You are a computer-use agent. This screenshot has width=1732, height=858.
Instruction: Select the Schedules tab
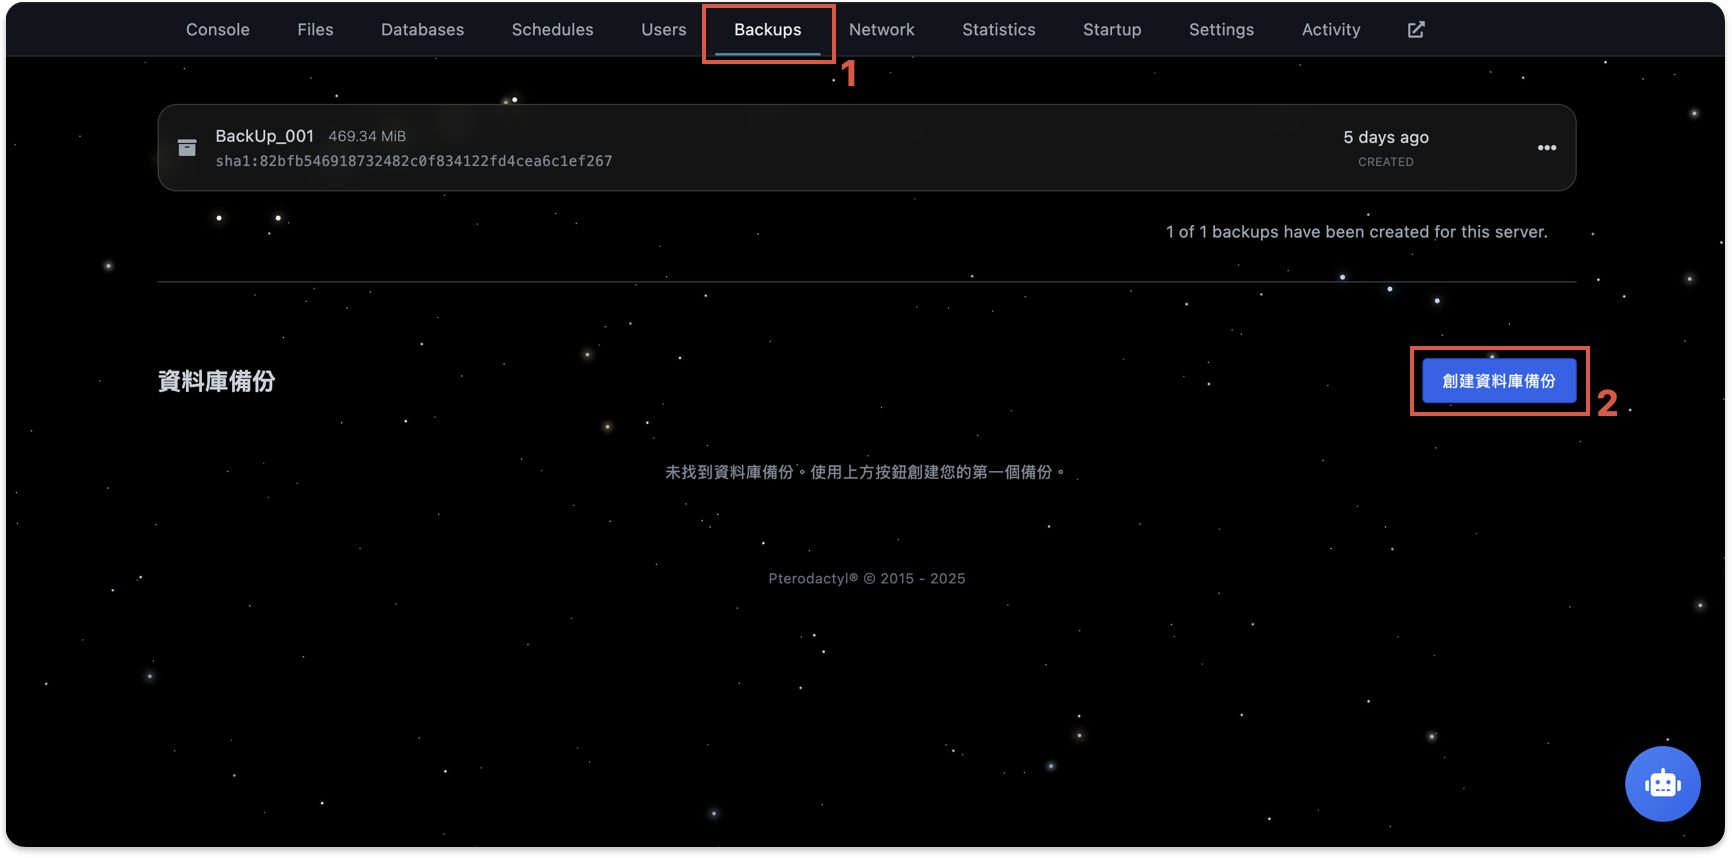click(x=552, y=30)
